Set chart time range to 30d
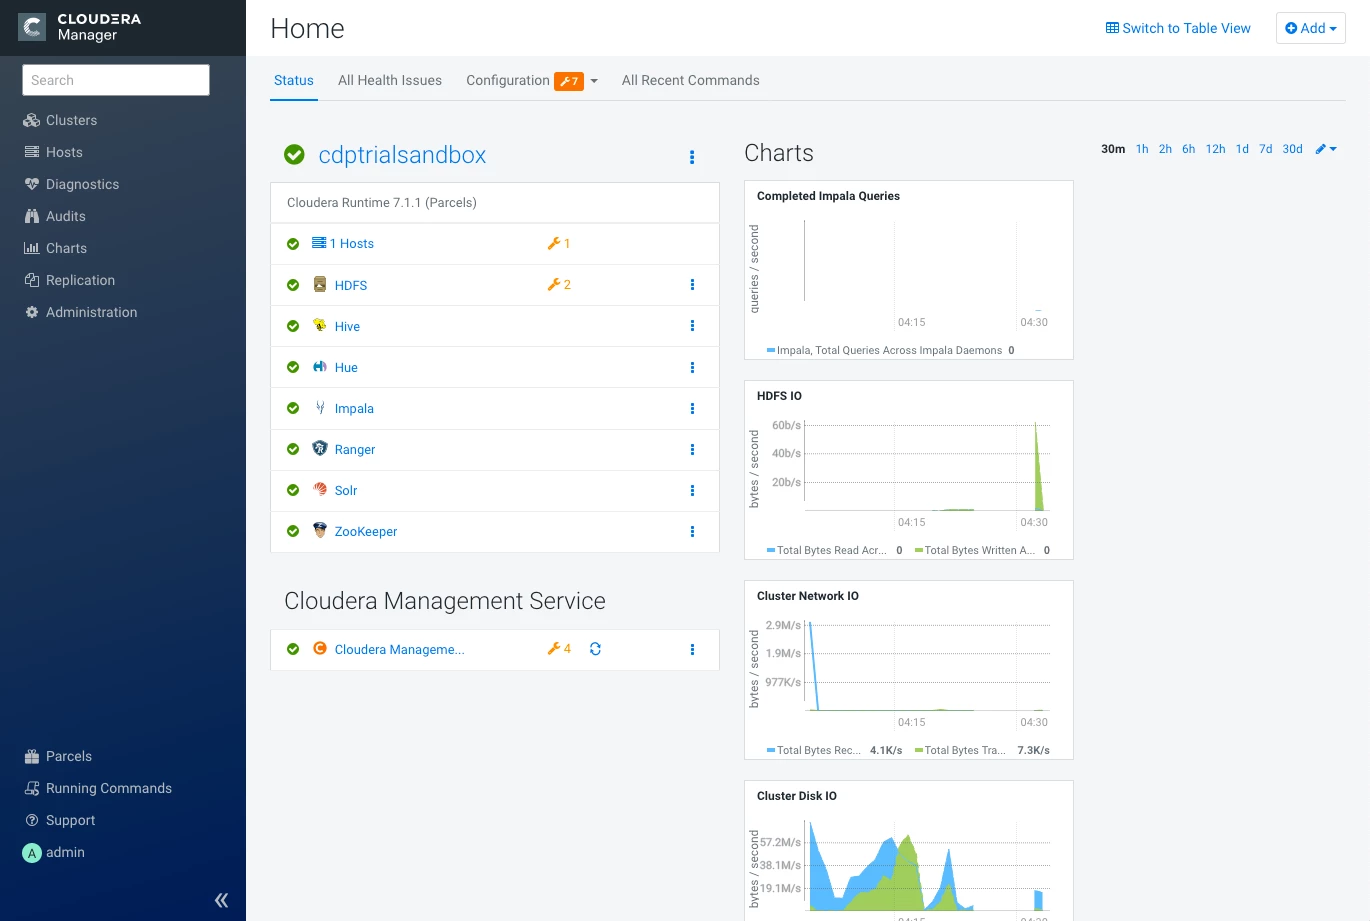Image resolution: width=1370 pixels, height=921 pixels. tap(1293, 149)
